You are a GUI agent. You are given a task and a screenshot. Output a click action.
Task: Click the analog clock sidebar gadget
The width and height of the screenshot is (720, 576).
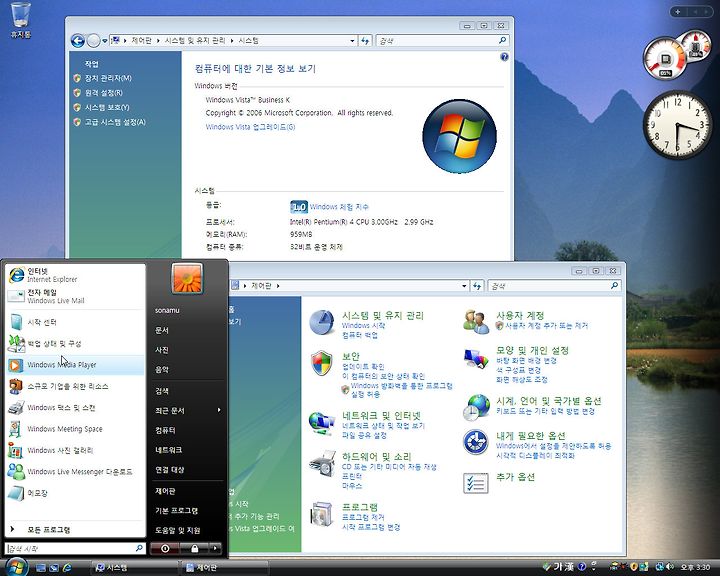coord(677,124)
